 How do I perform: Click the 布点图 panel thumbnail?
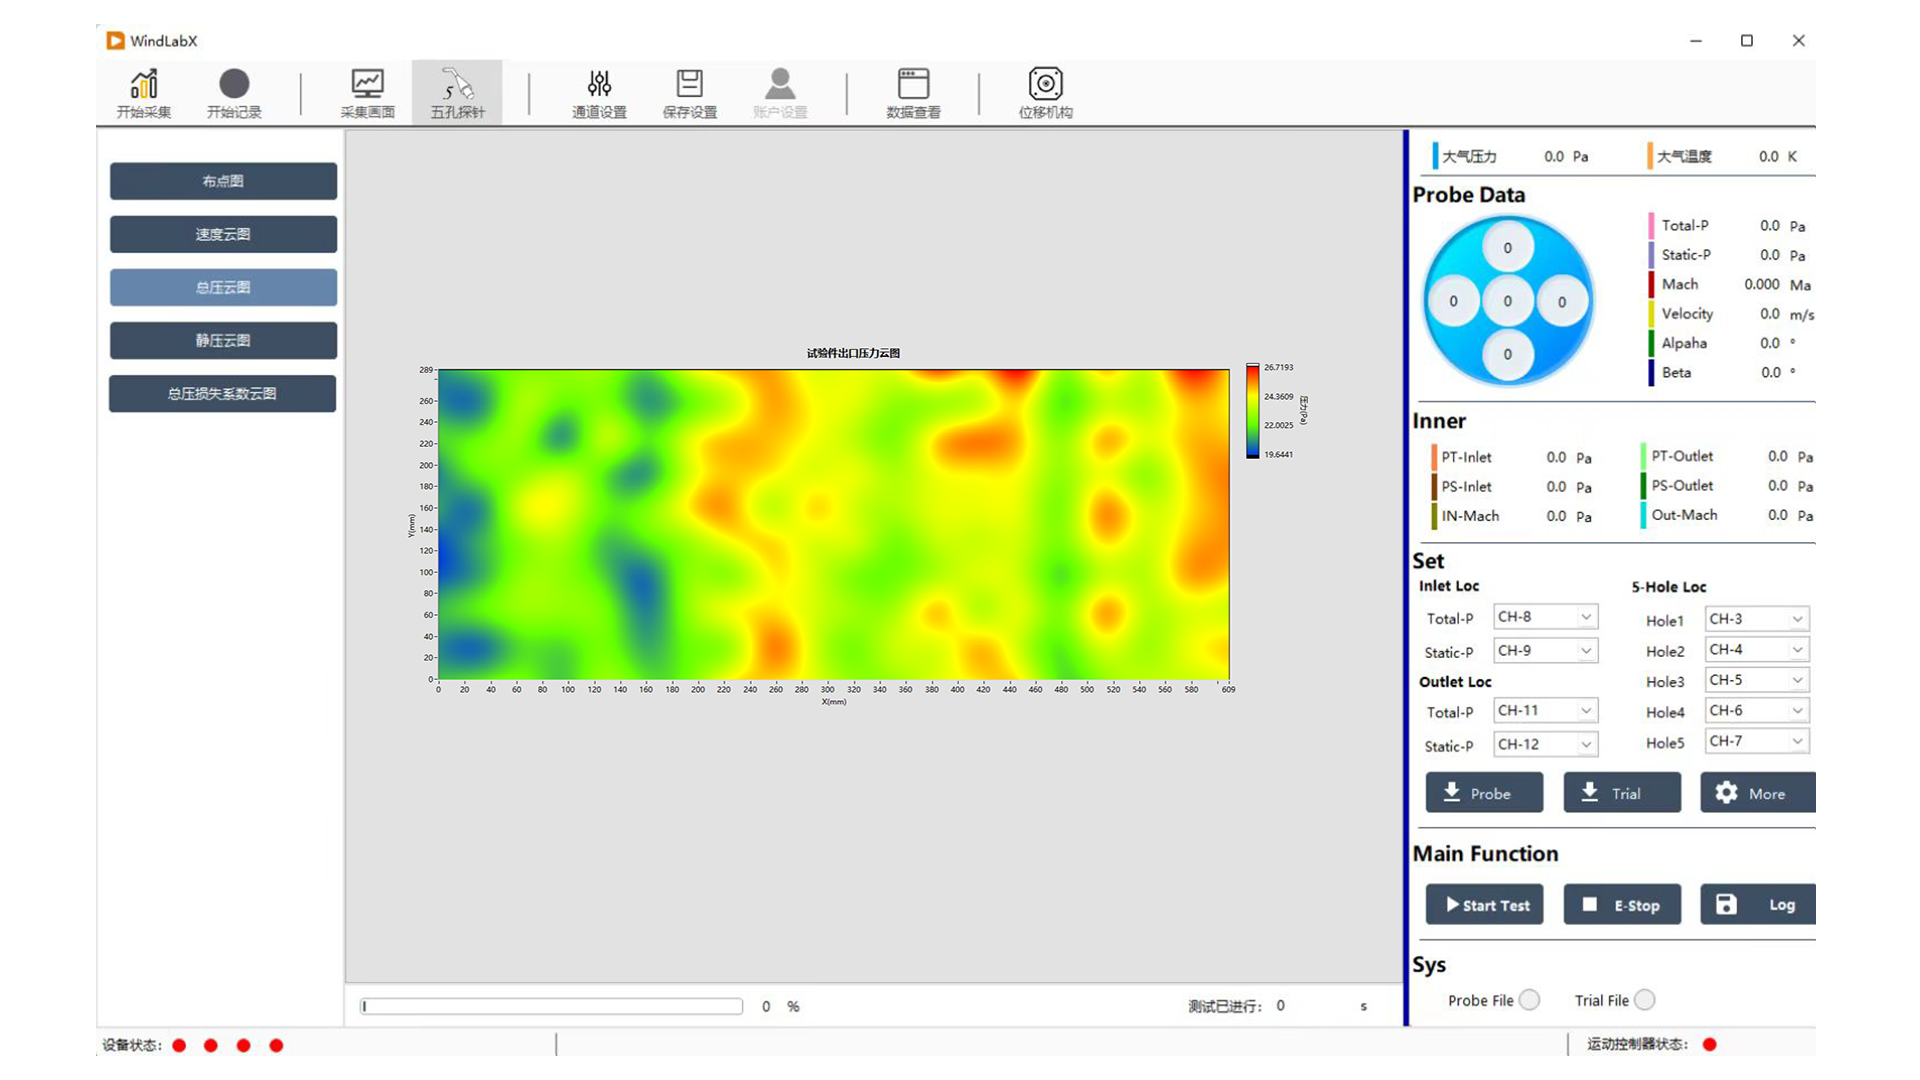(x=222, y=181)
